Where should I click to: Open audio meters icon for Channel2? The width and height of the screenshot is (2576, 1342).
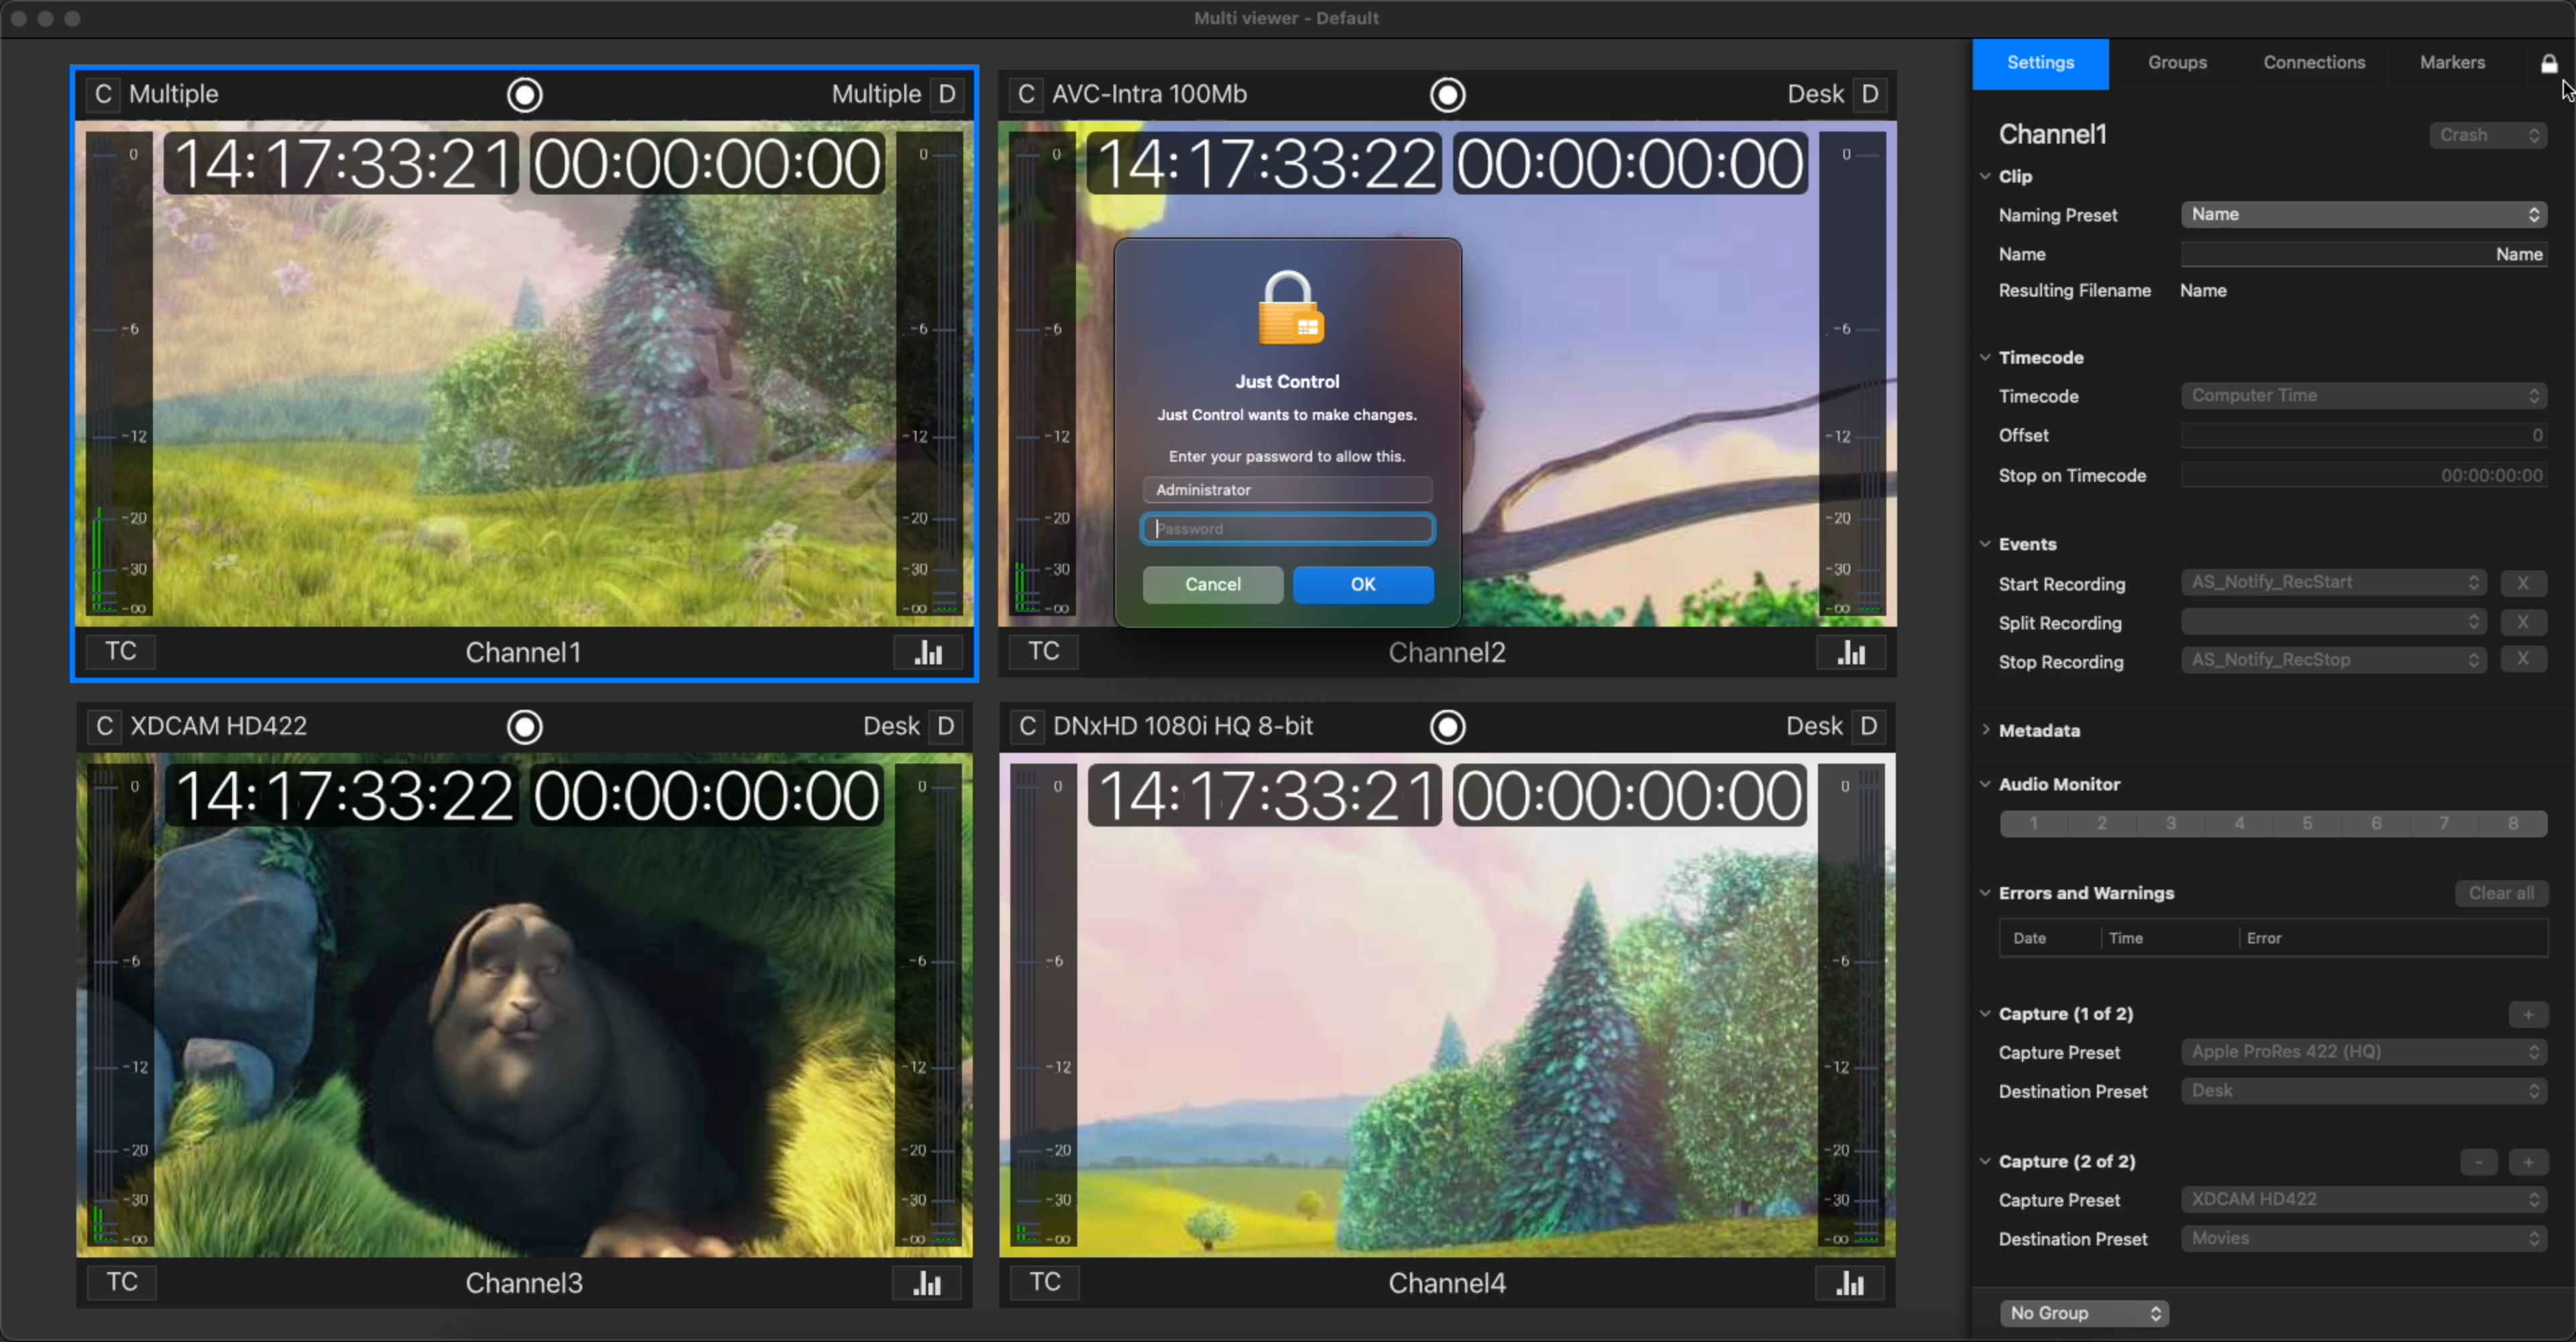1852,652
